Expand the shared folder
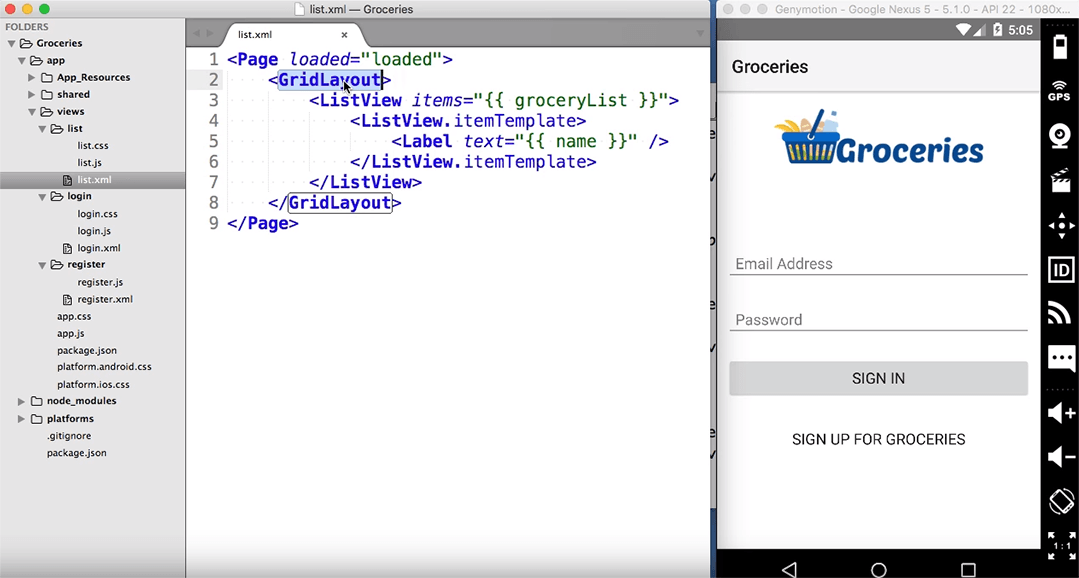 coord(32,94)
